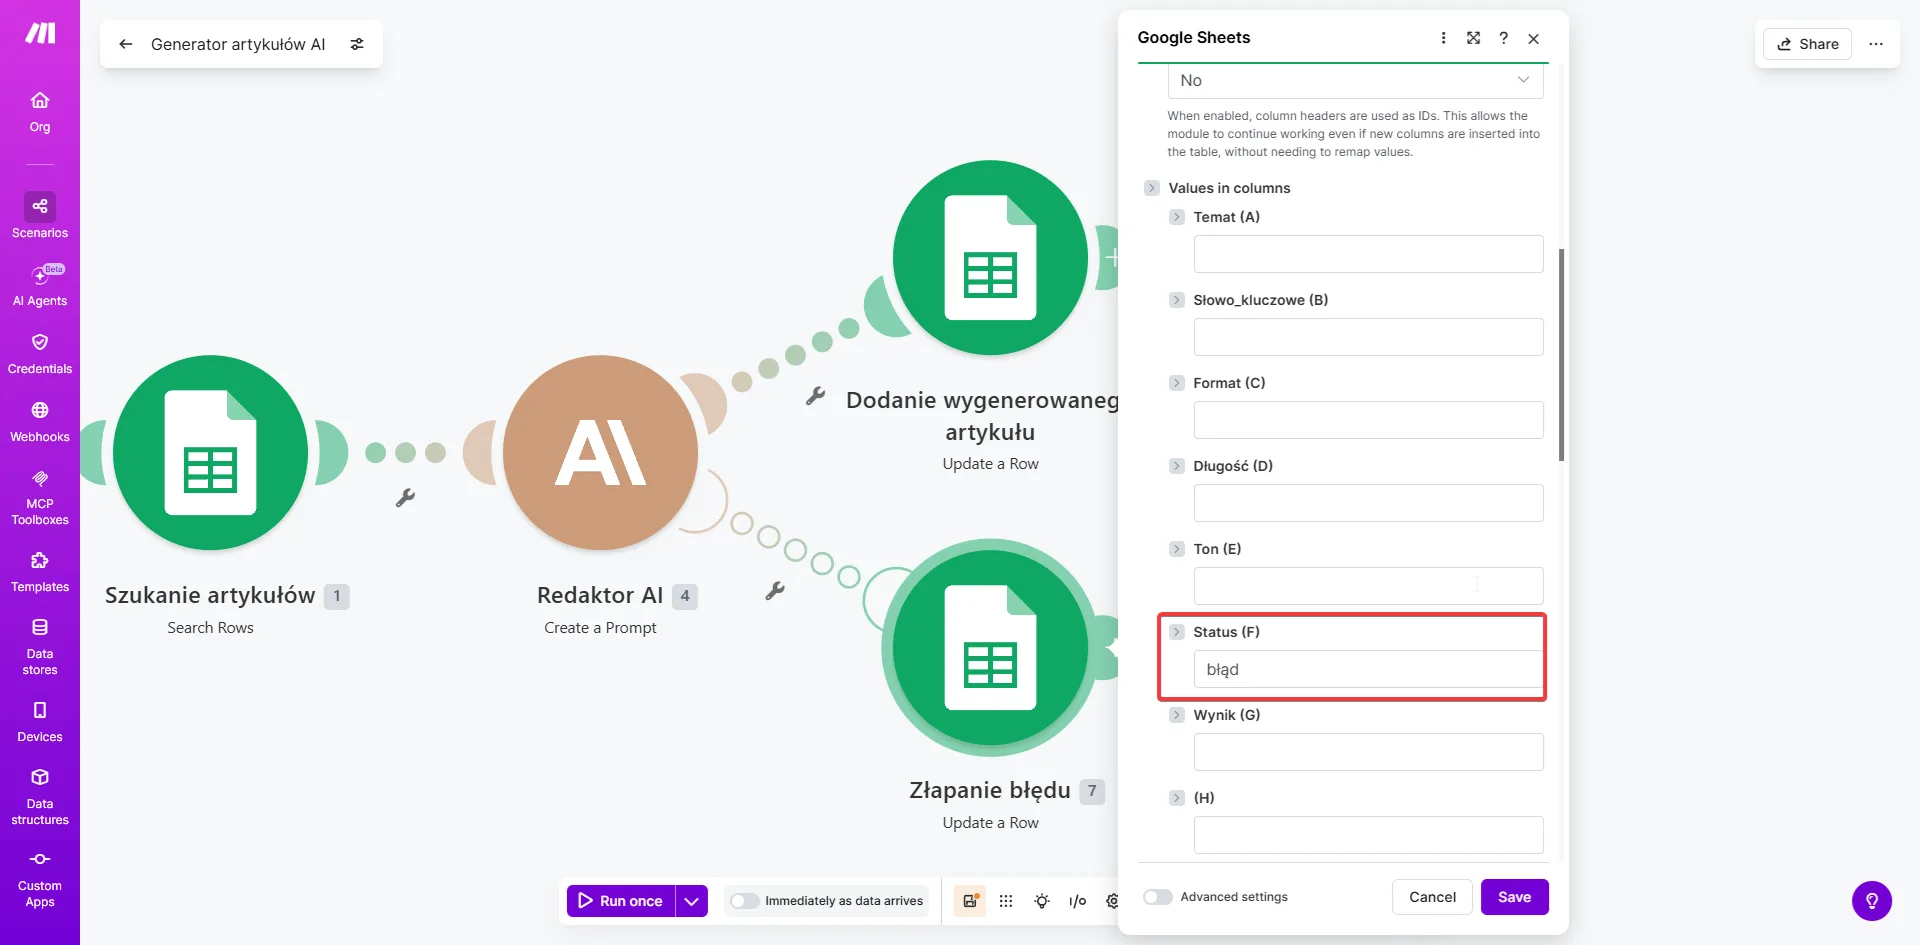
Task: Expand the Ton (E) field options
Action: pos(1177,549)
